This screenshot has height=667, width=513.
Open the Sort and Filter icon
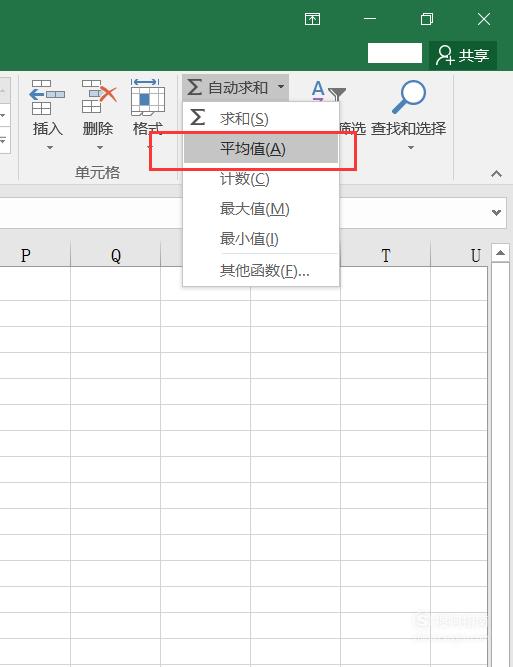click(x=328, y=91)
